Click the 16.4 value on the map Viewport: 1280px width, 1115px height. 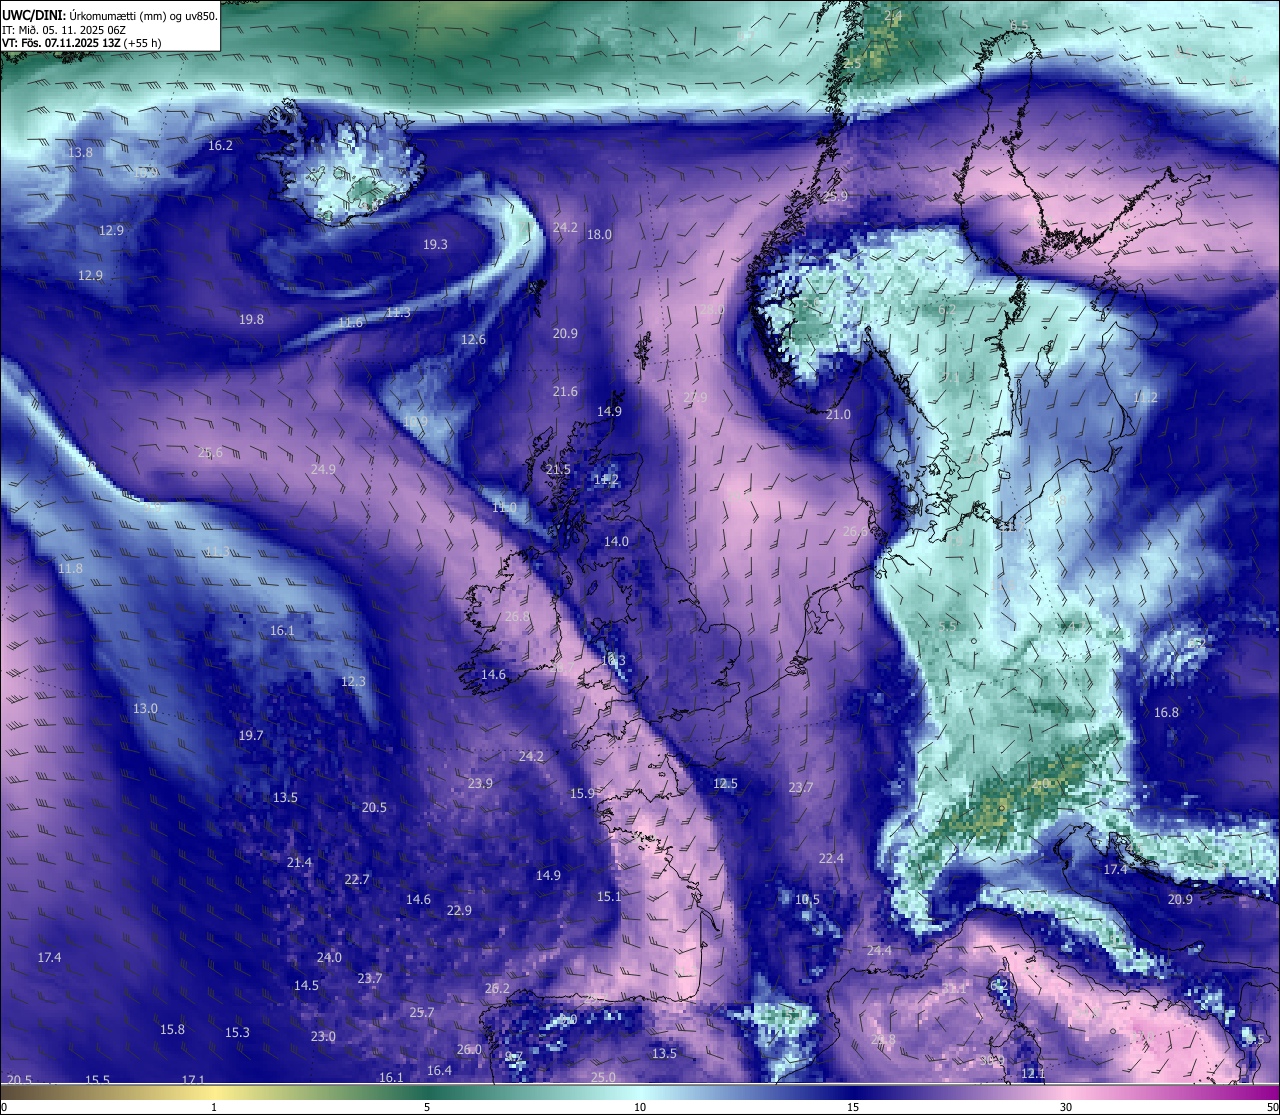(439, 1070)
